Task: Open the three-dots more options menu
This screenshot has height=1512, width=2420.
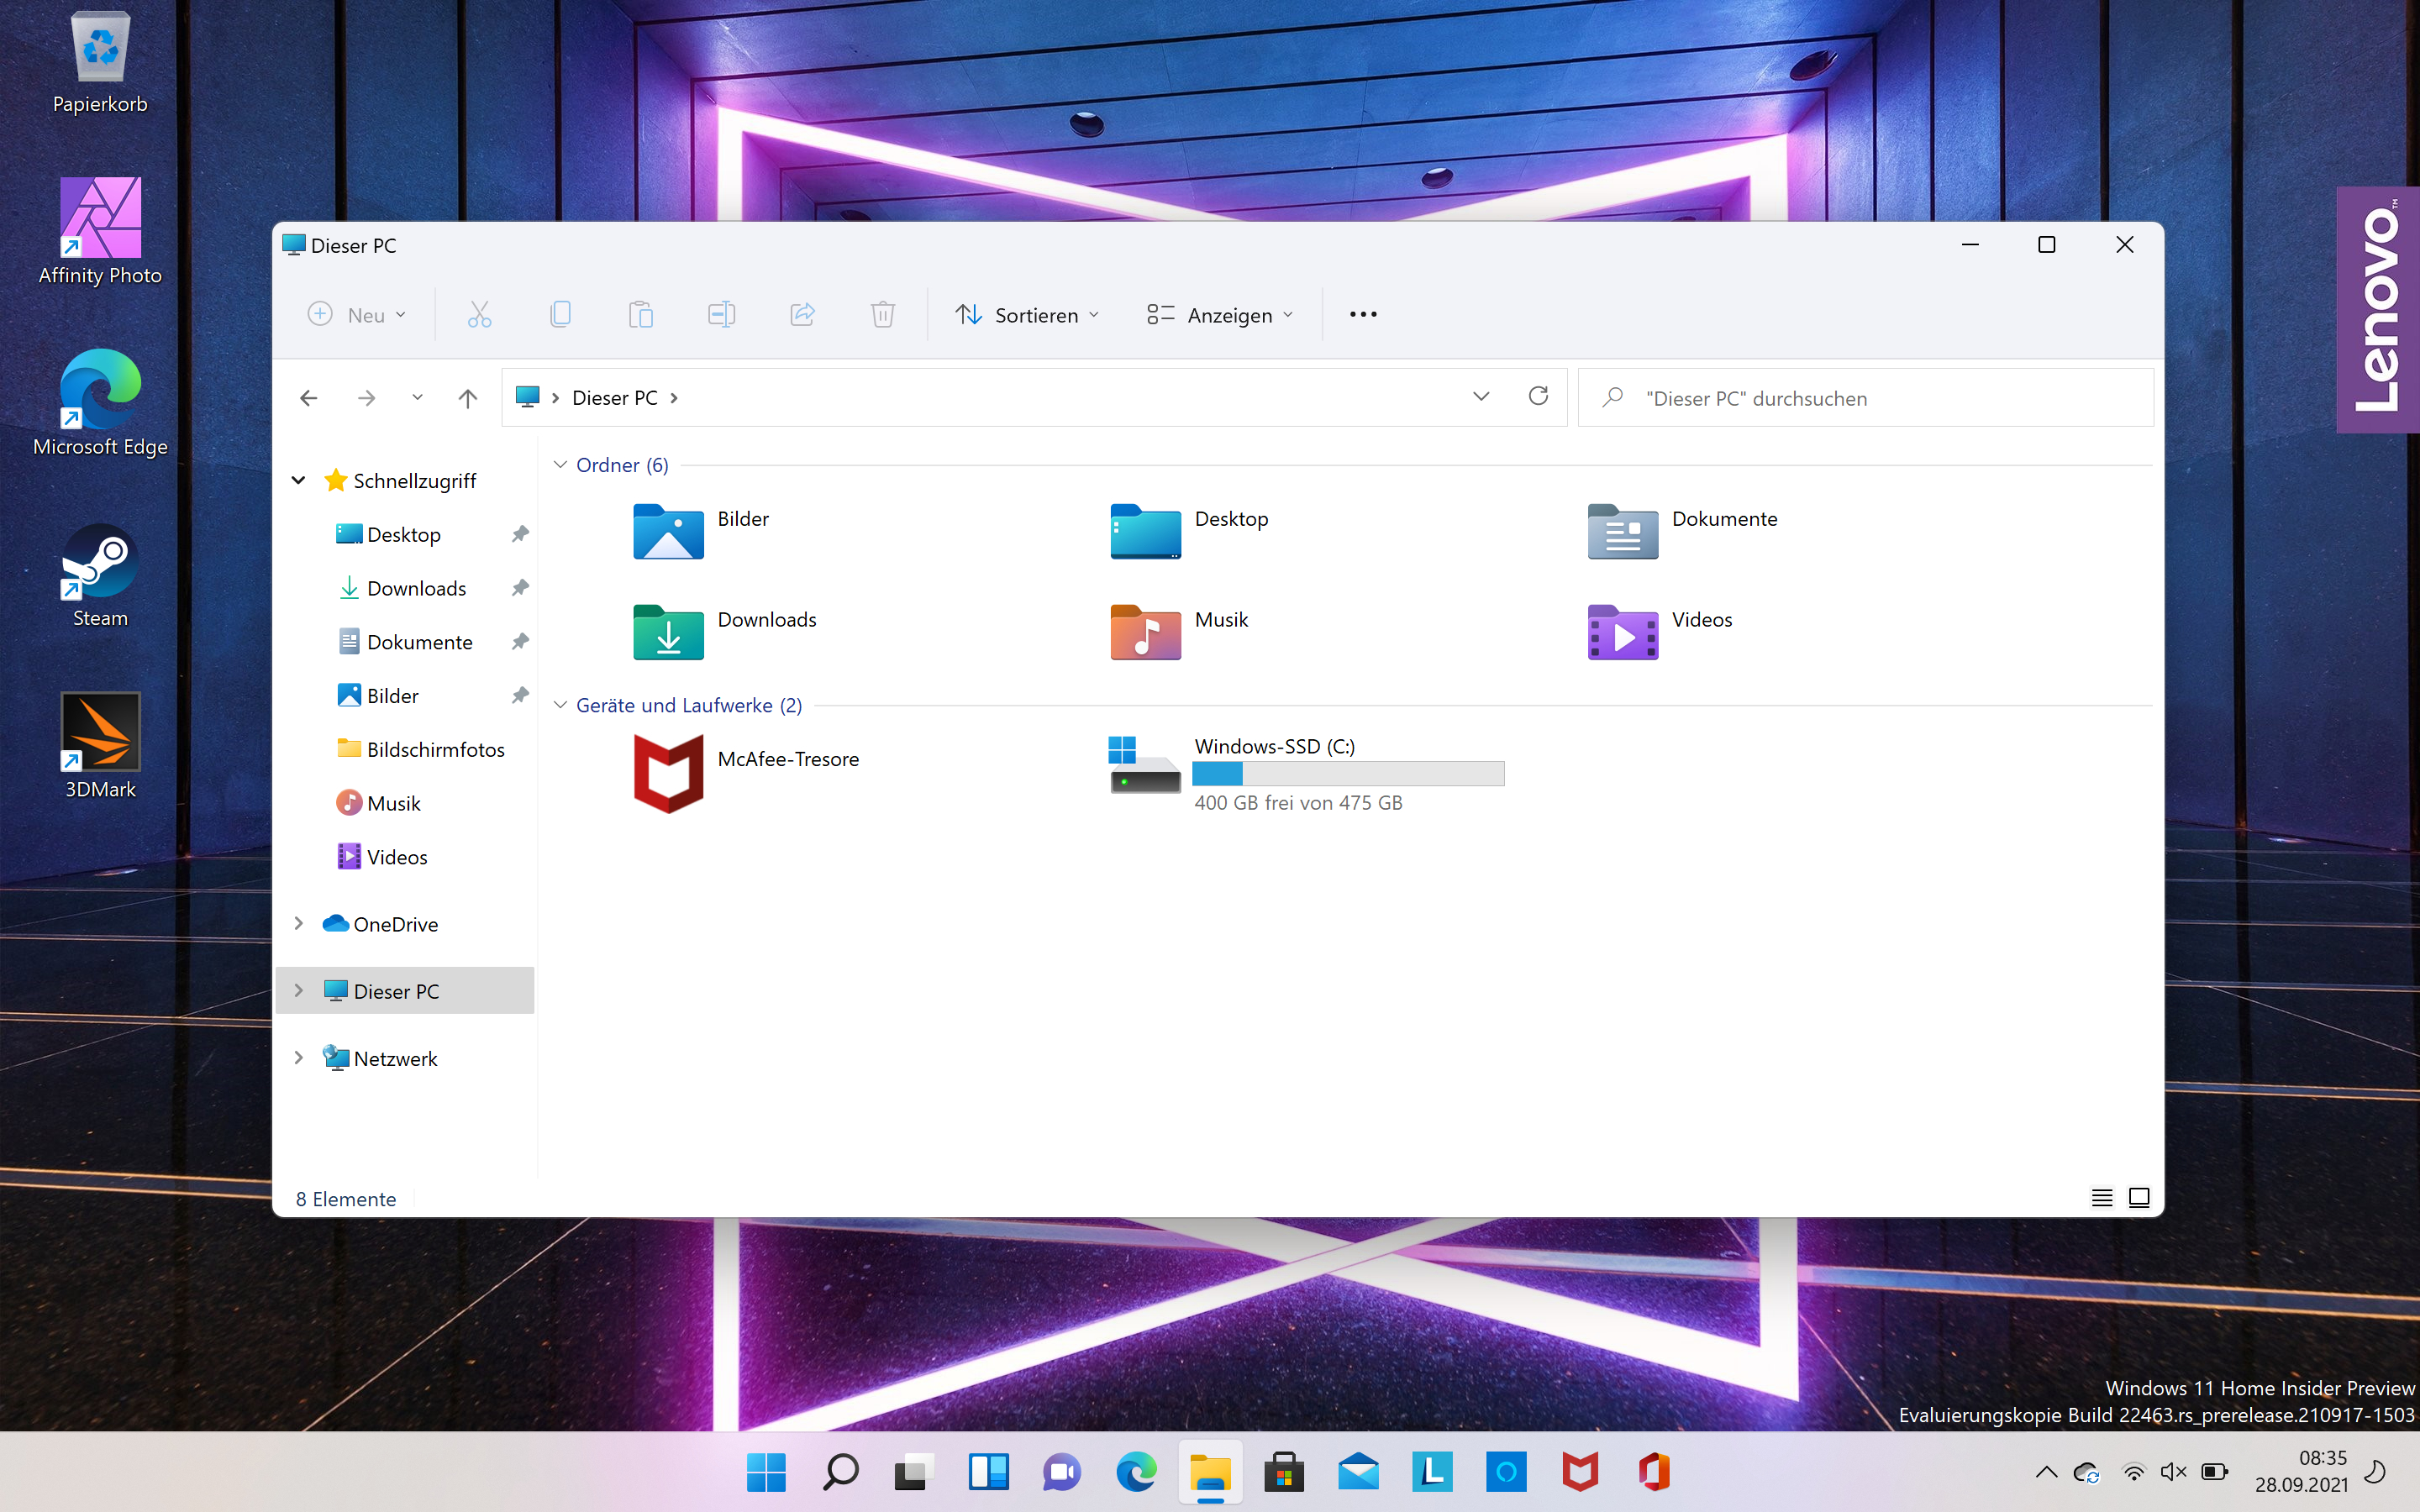Action: click(x=1363, y=315)
